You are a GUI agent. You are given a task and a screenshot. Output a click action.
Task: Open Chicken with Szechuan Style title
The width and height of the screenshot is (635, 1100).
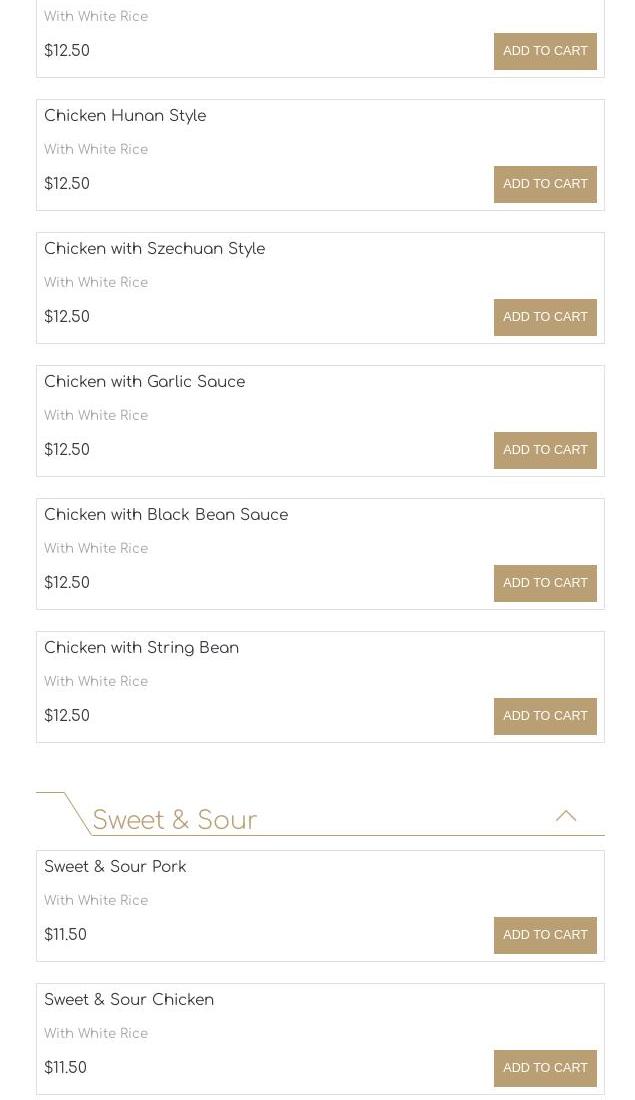click(154, 249)
